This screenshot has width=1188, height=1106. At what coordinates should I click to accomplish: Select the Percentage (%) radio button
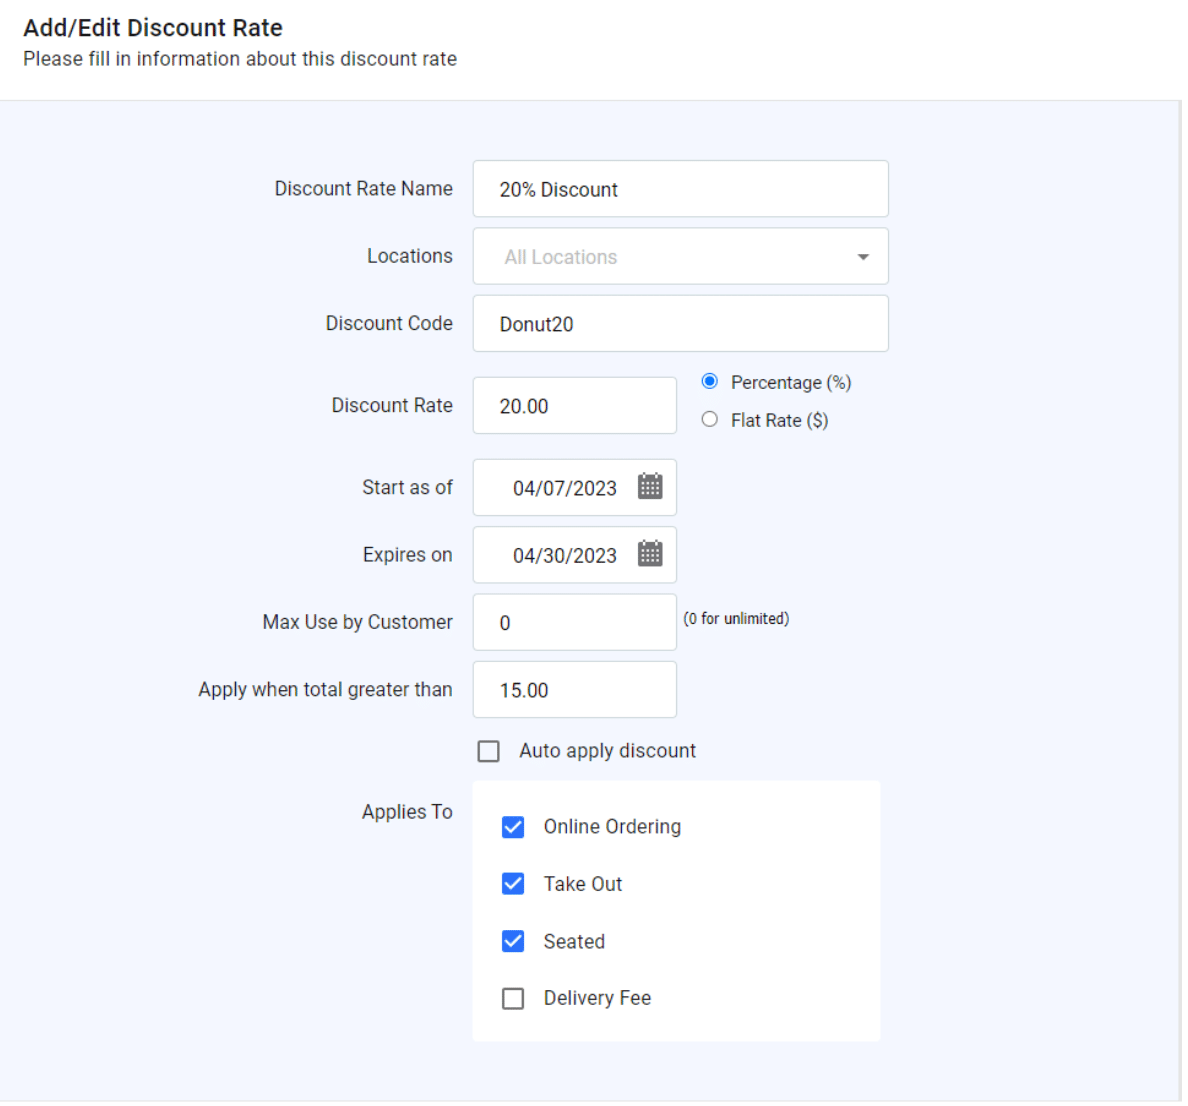(710, 382)
